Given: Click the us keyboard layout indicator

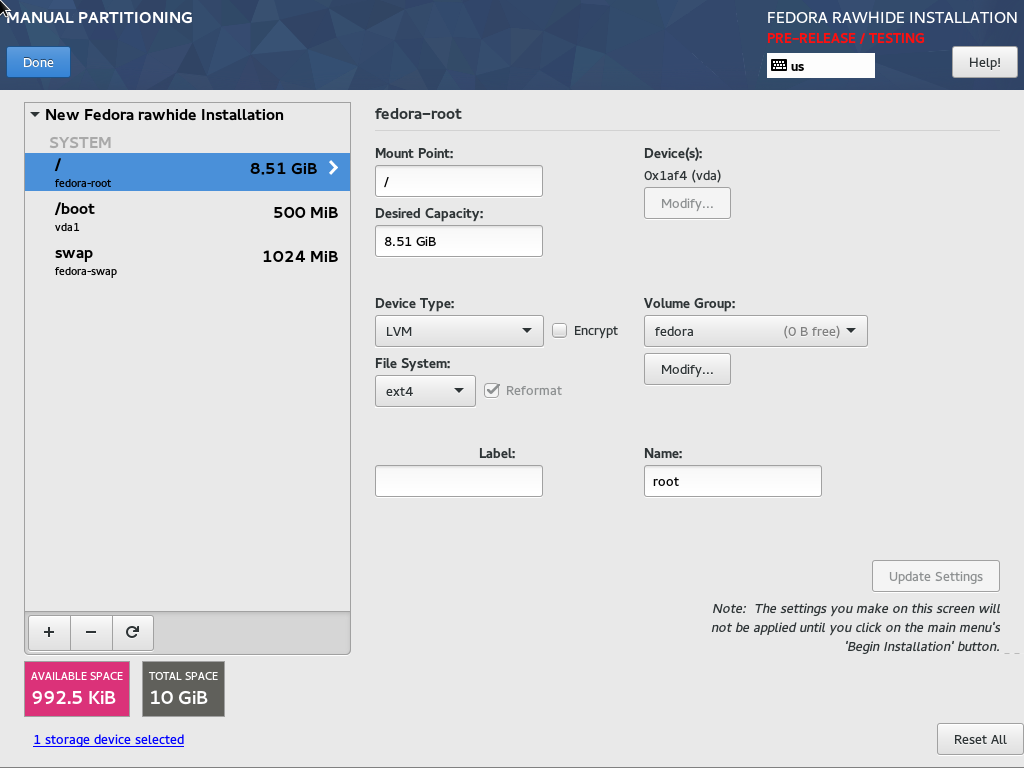Looking at the screenshot, I should (x=821, y=65).
